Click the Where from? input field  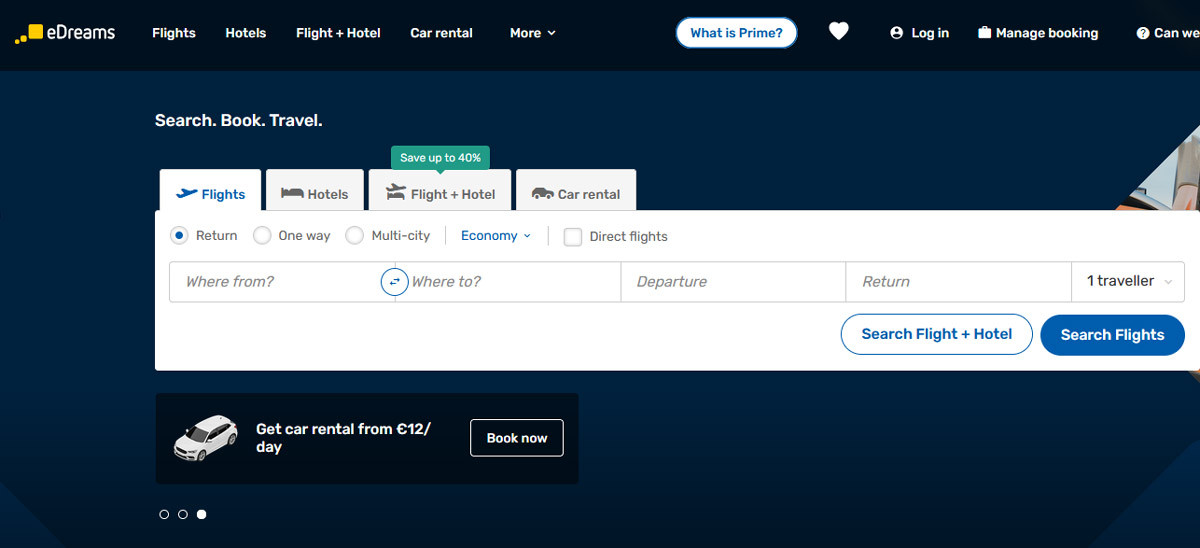275,282
